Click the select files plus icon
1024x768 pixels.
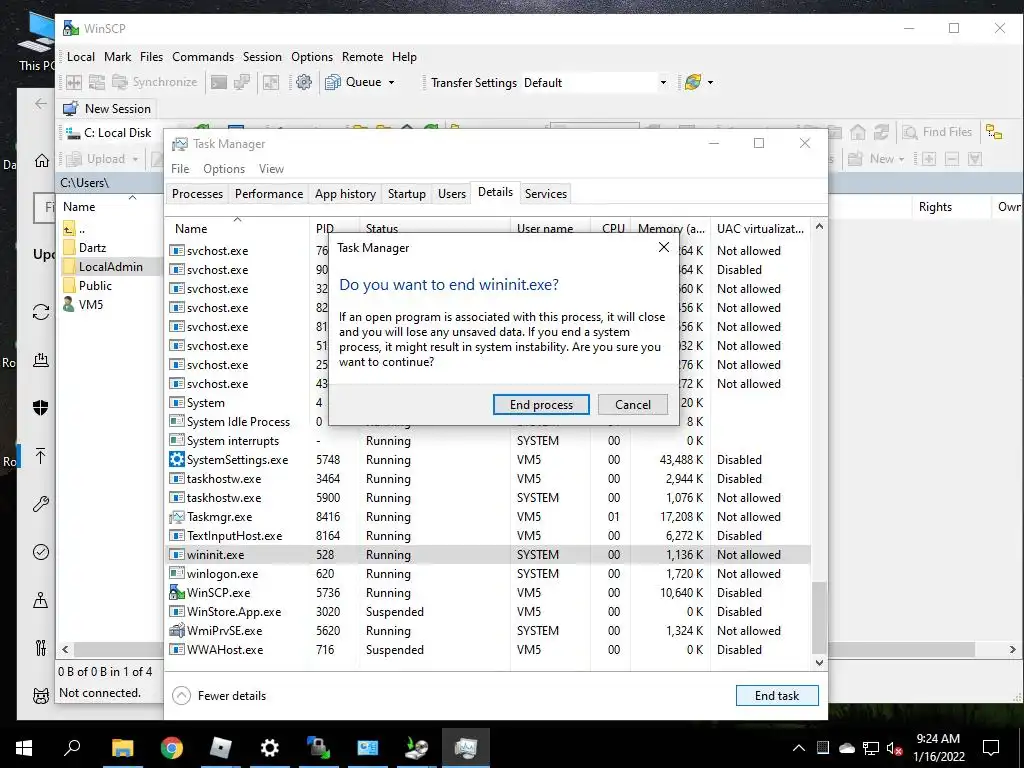point(929,159)
